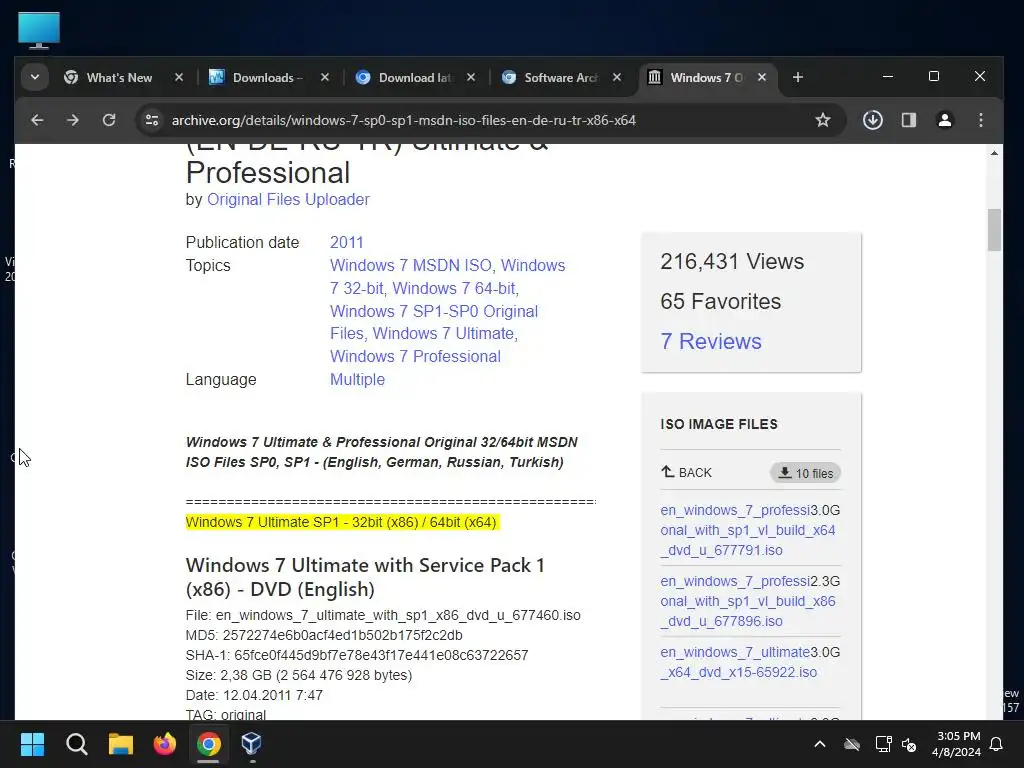Open Original Files Uploader profile link
The height and width of the screenshot is (768, 1024).
[x=288, y=200]
